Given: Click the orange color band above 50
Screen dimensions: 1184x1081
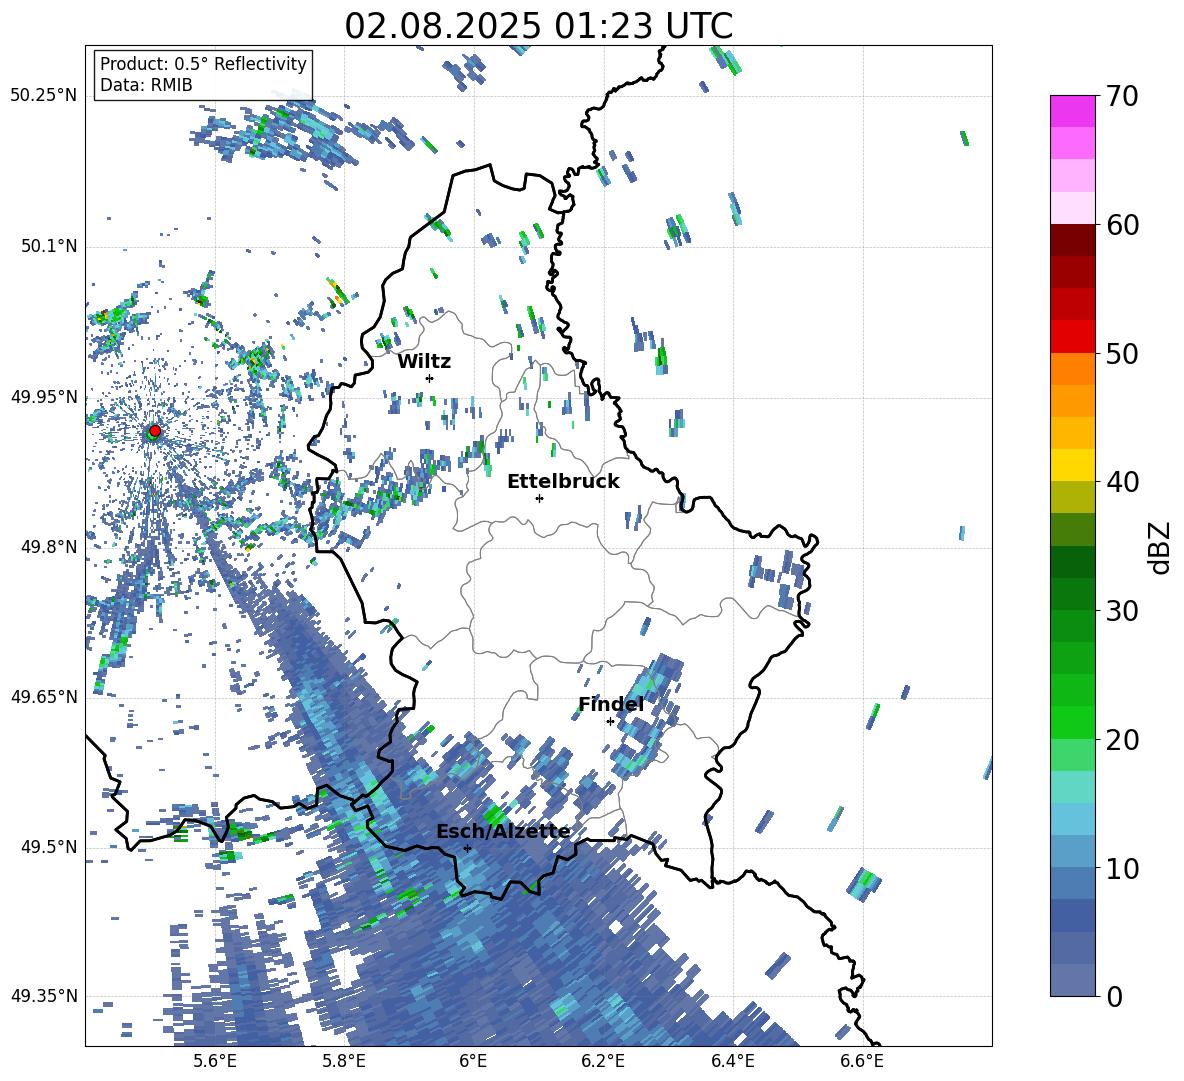Looking at the screenshot, I should point(1072,368).
